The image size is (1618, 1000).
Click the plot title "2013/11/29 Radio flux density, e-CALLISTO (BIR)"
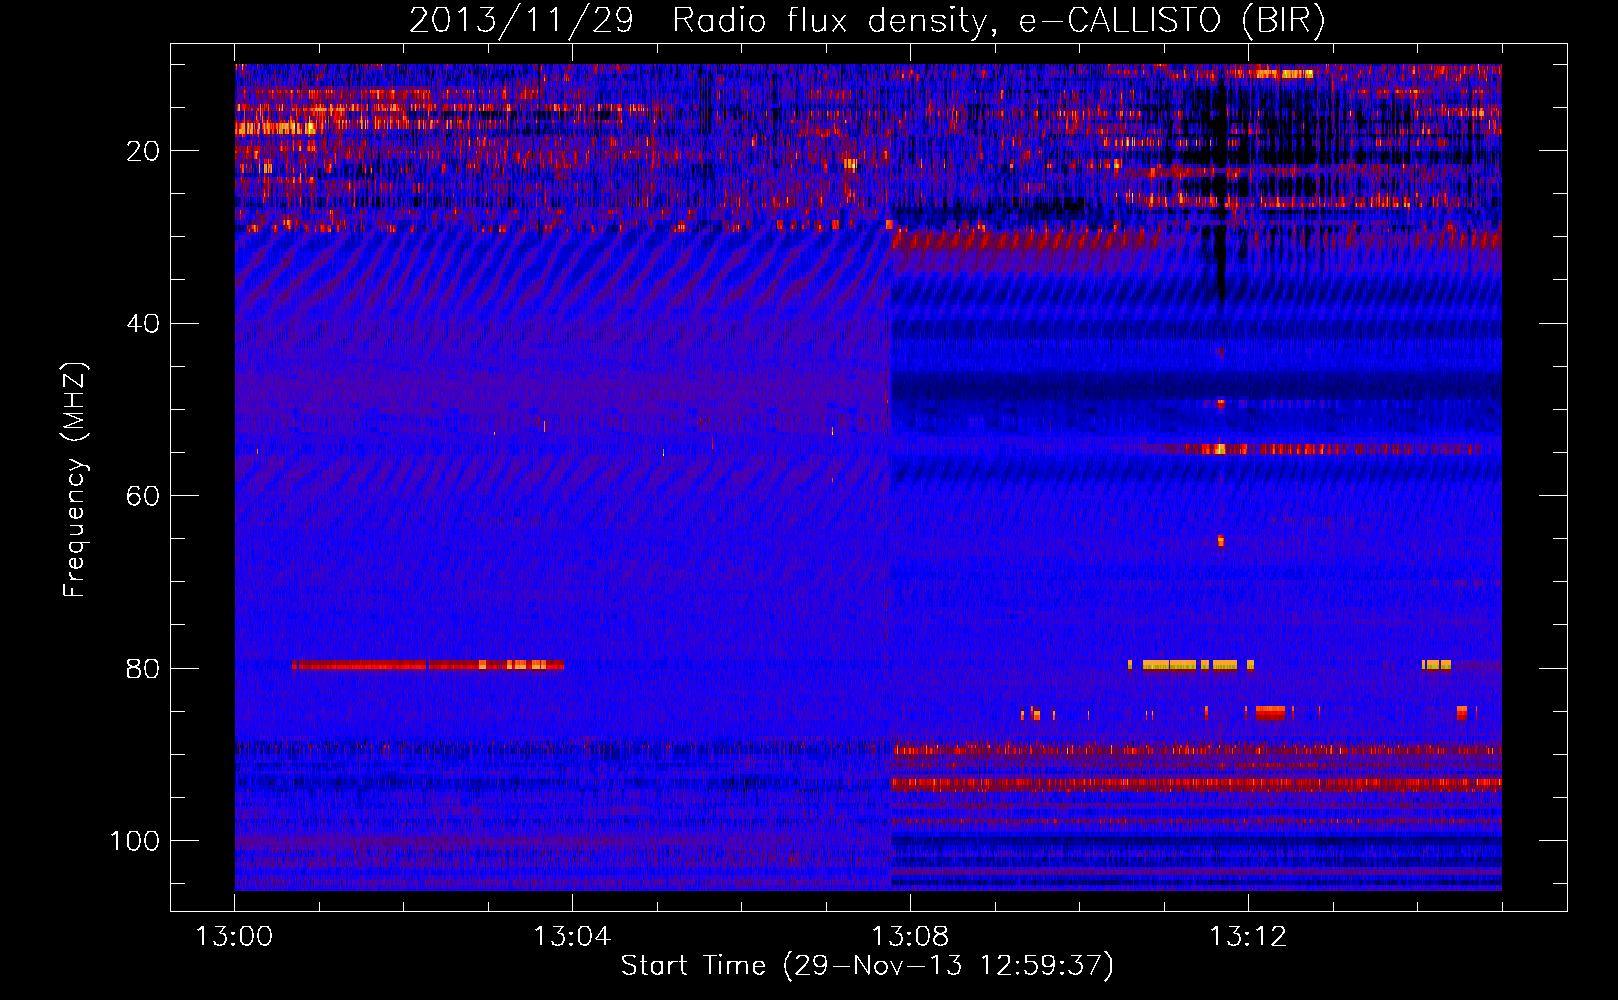(x=867, y=20)
